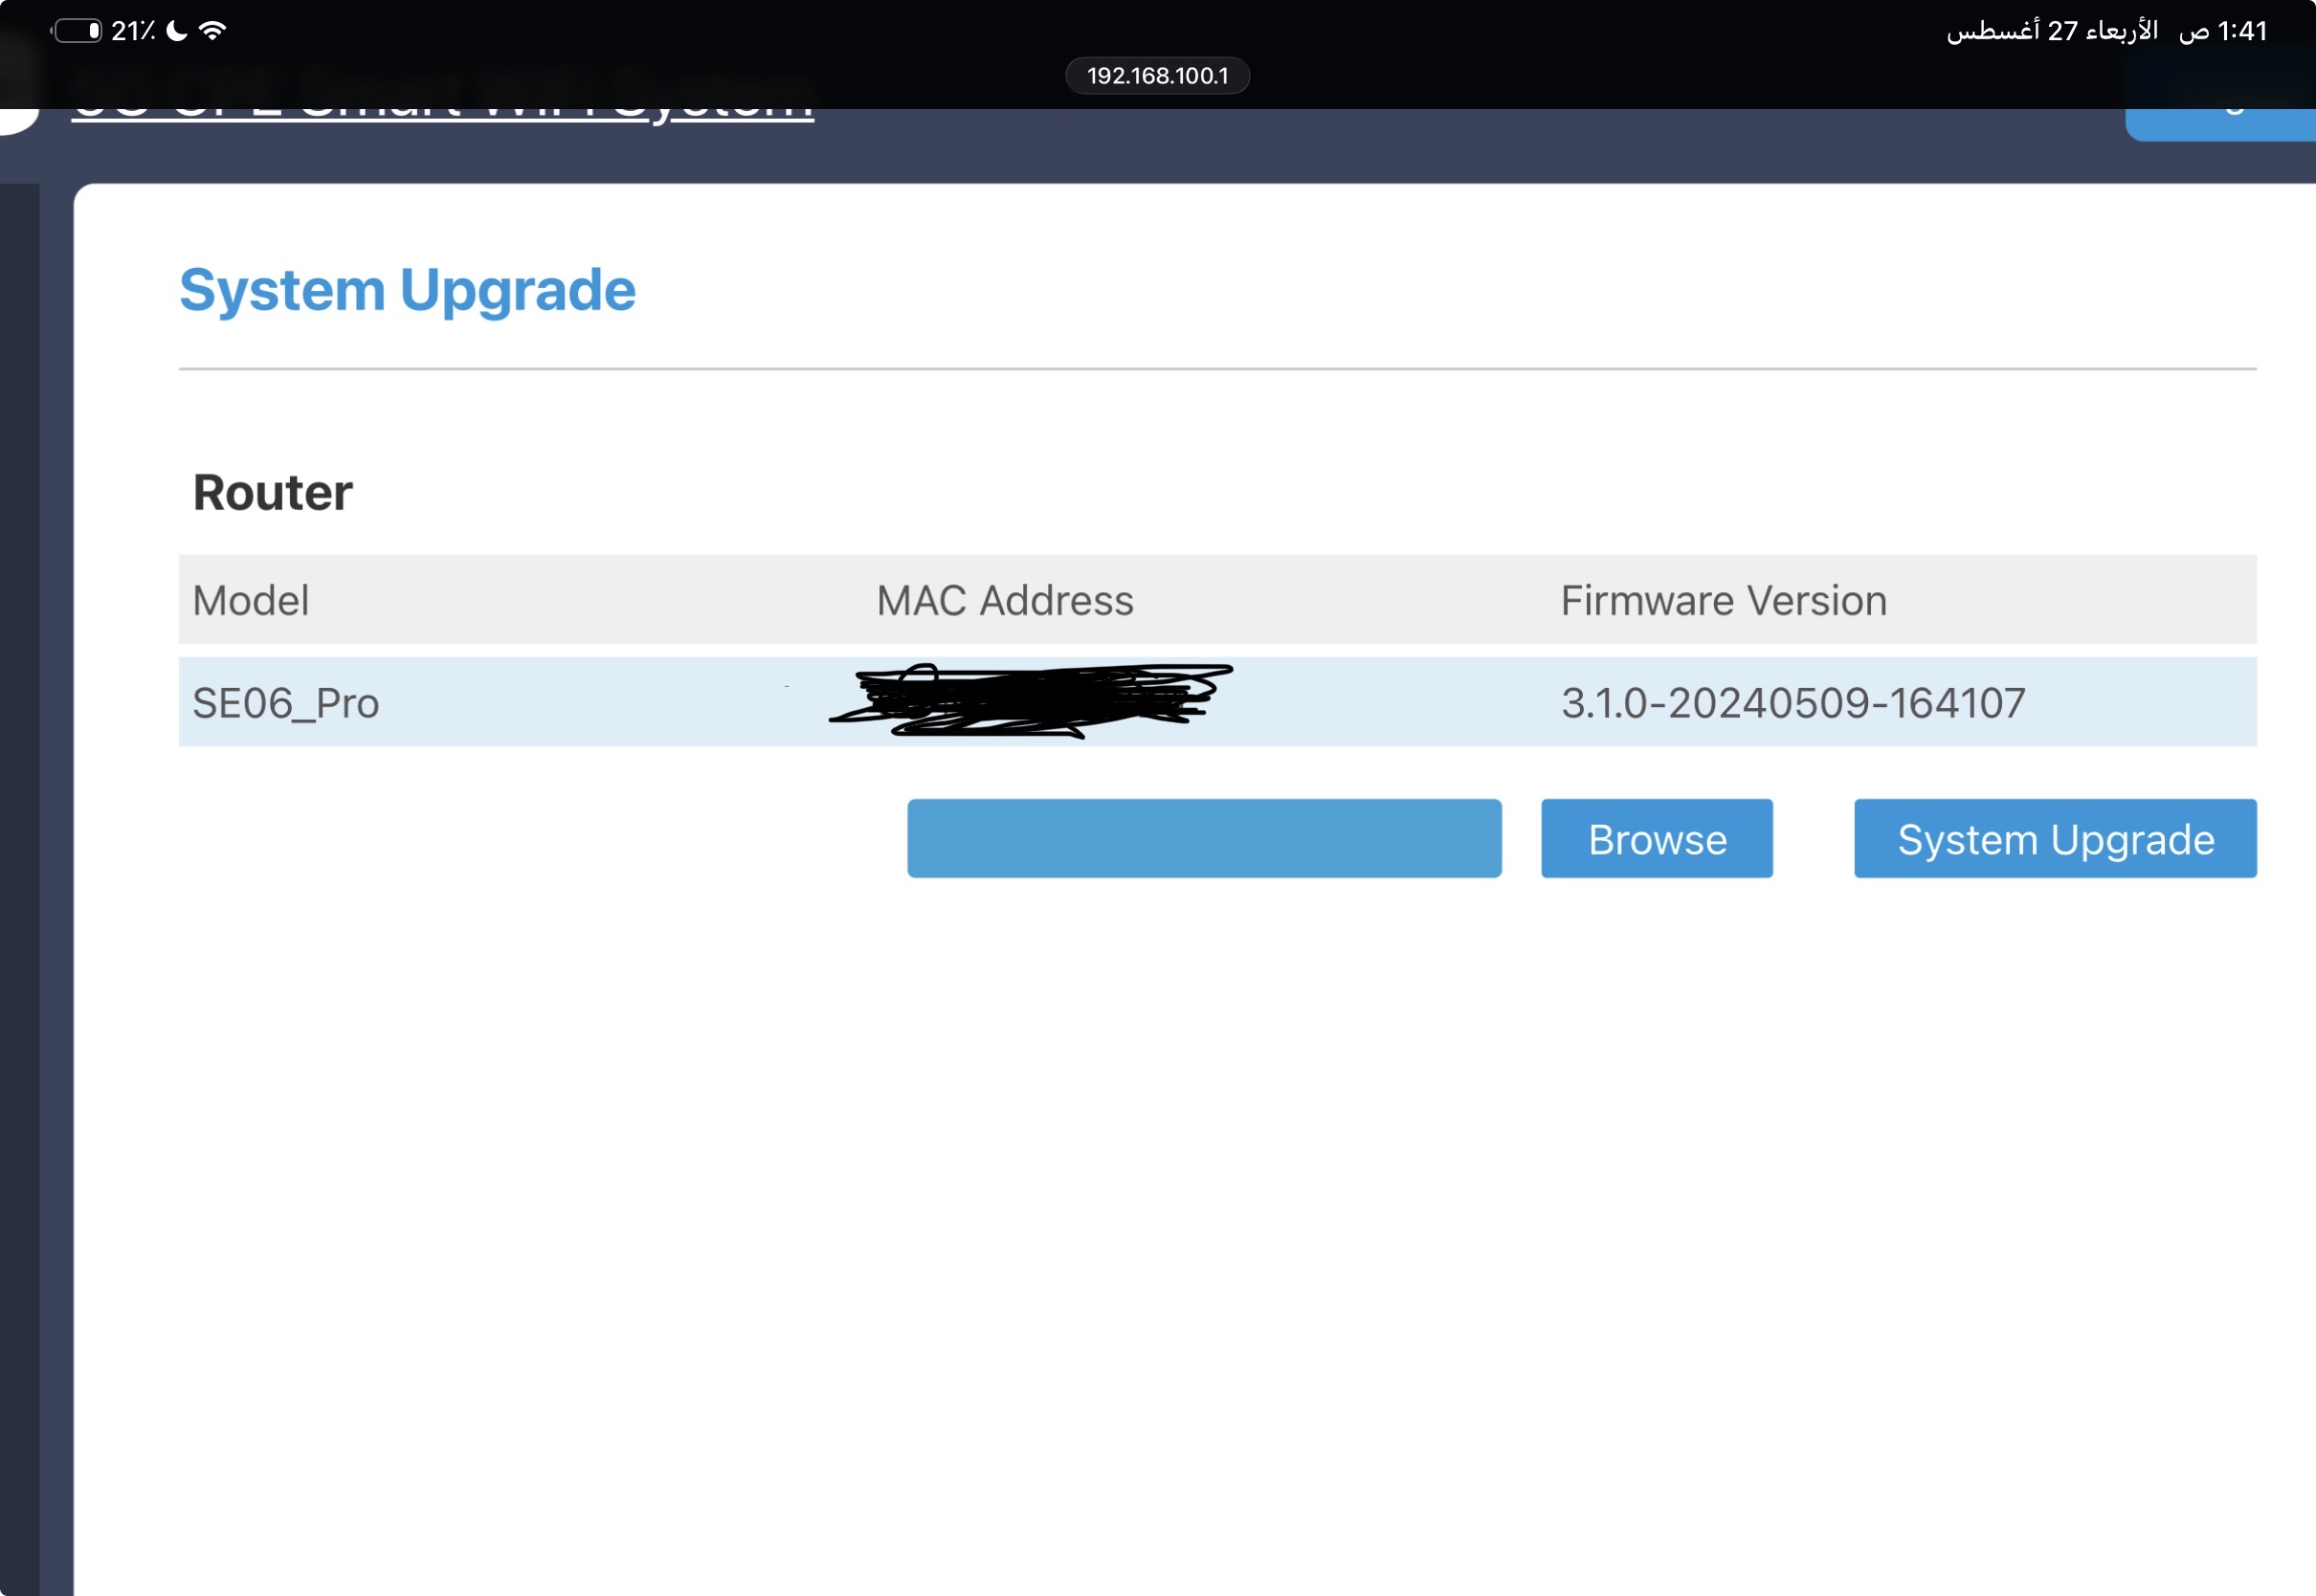Select the SE06_Pro model cell
Viewport: 2316px width, 1596px height.
pos(286,704)
